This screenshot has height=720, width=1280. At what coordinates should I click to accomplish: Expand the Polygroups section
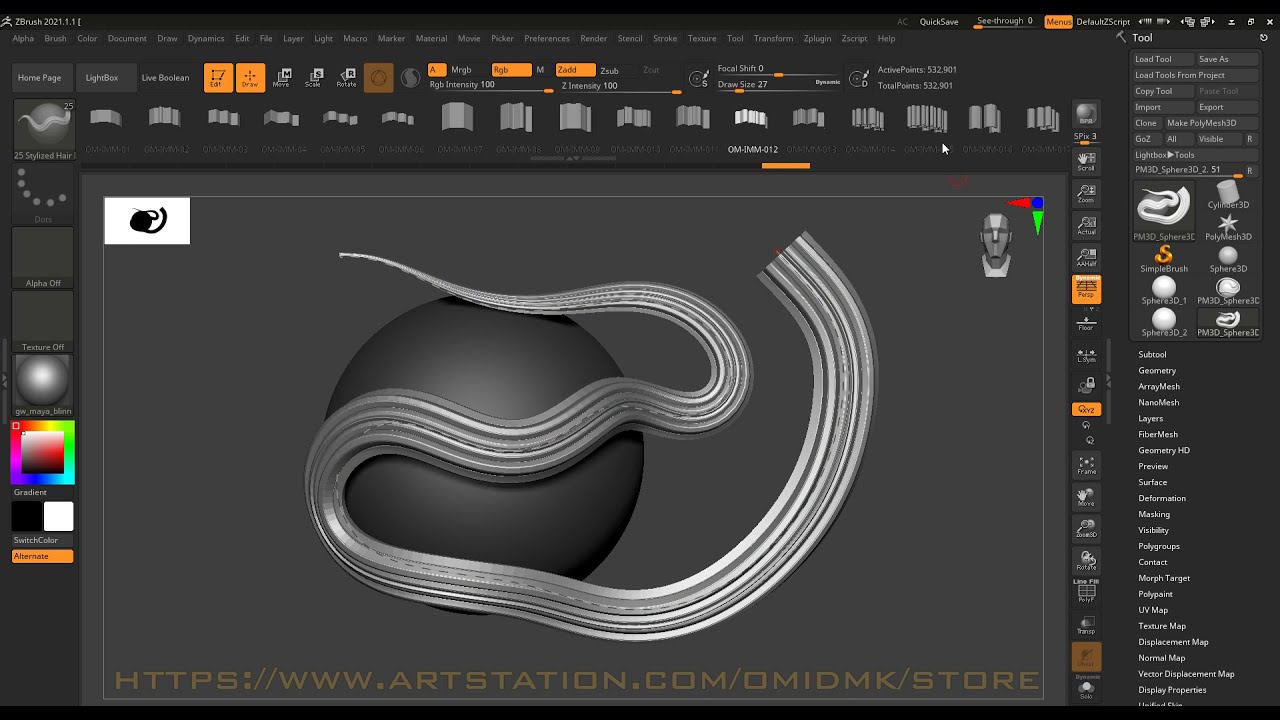coord(1159,546)
